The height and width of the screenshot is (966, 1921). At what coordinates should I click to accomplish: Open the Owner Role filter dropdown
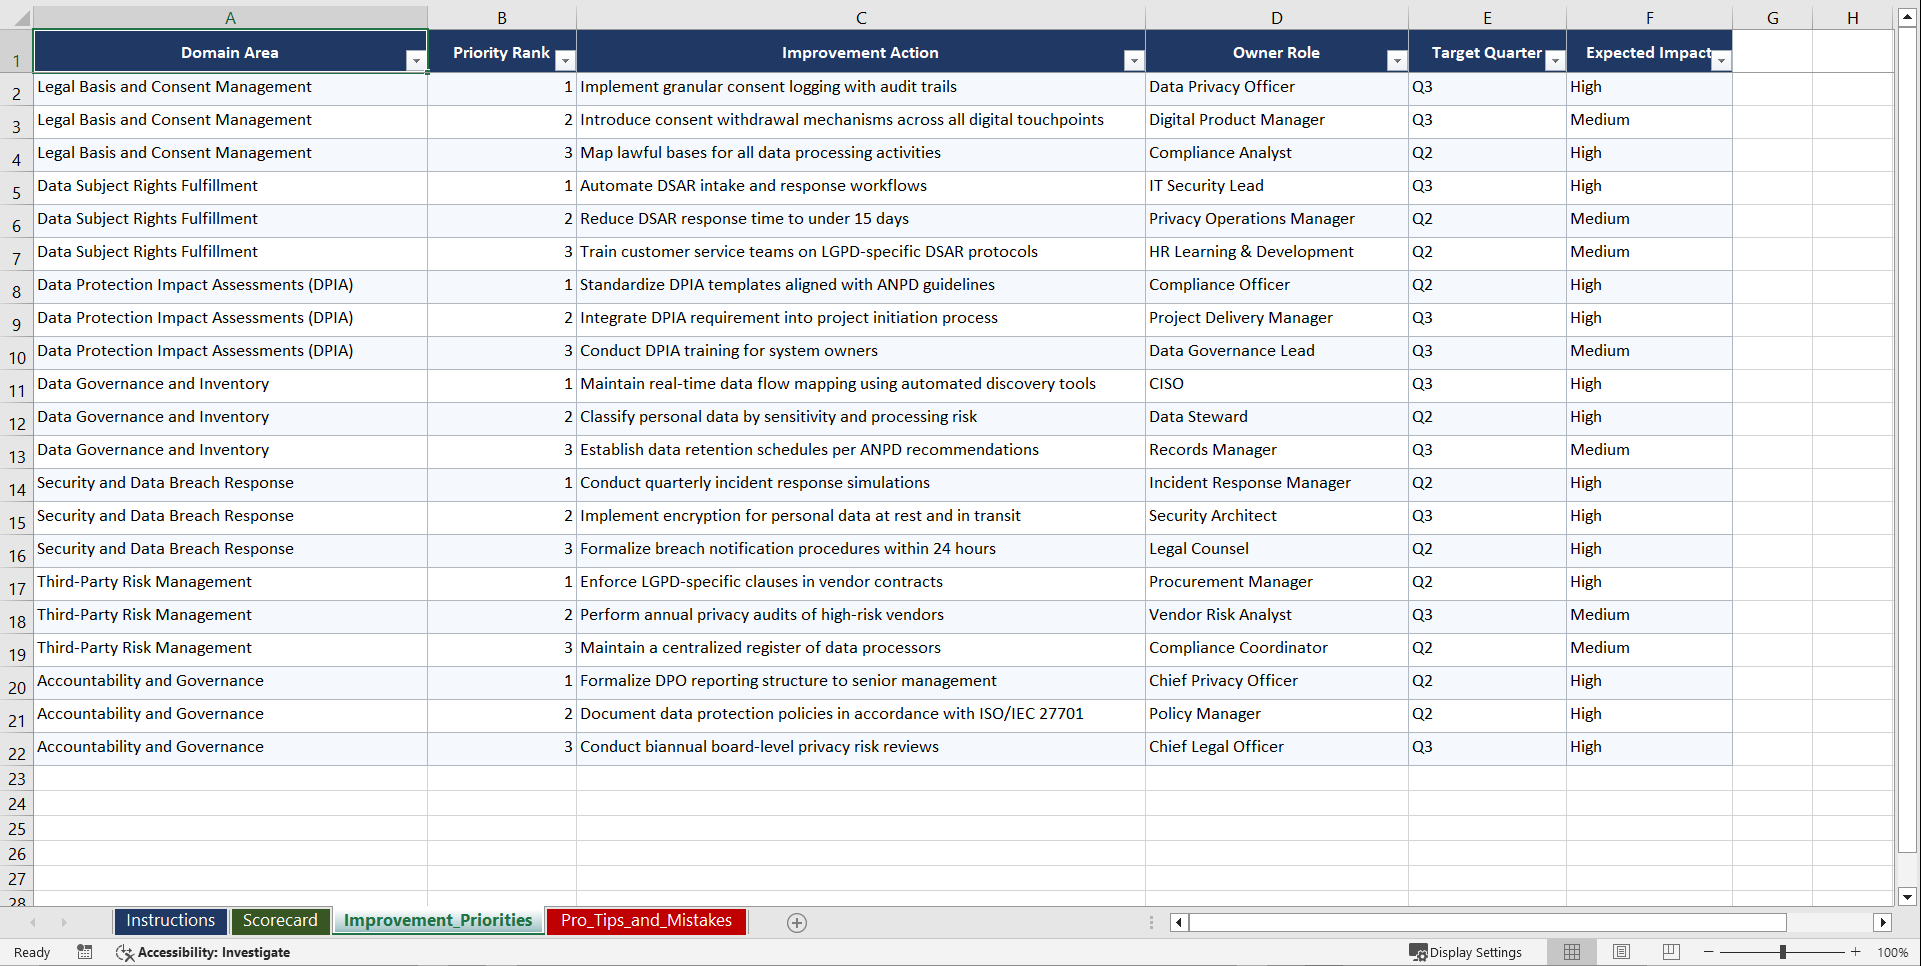pos(1397,60)
